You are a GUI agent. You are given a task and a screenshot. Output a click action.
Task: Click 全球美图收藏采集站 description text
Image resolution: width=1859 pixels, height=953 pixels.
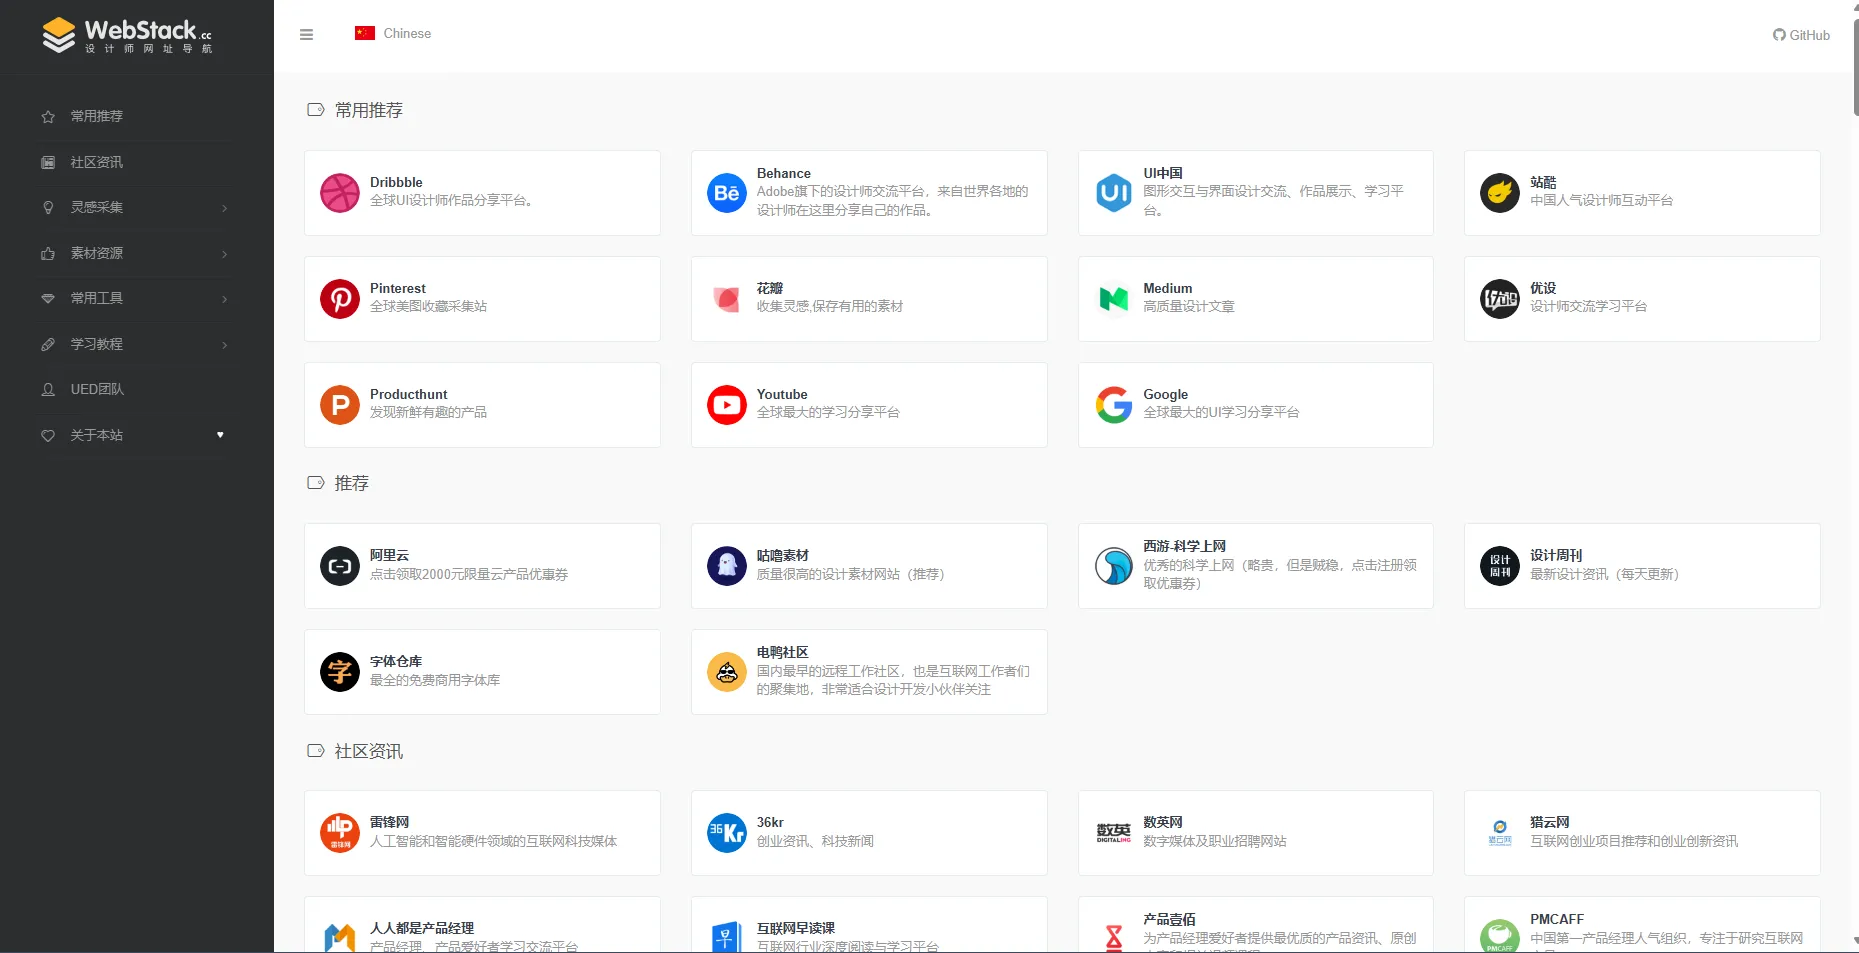(x=429, y=306)
